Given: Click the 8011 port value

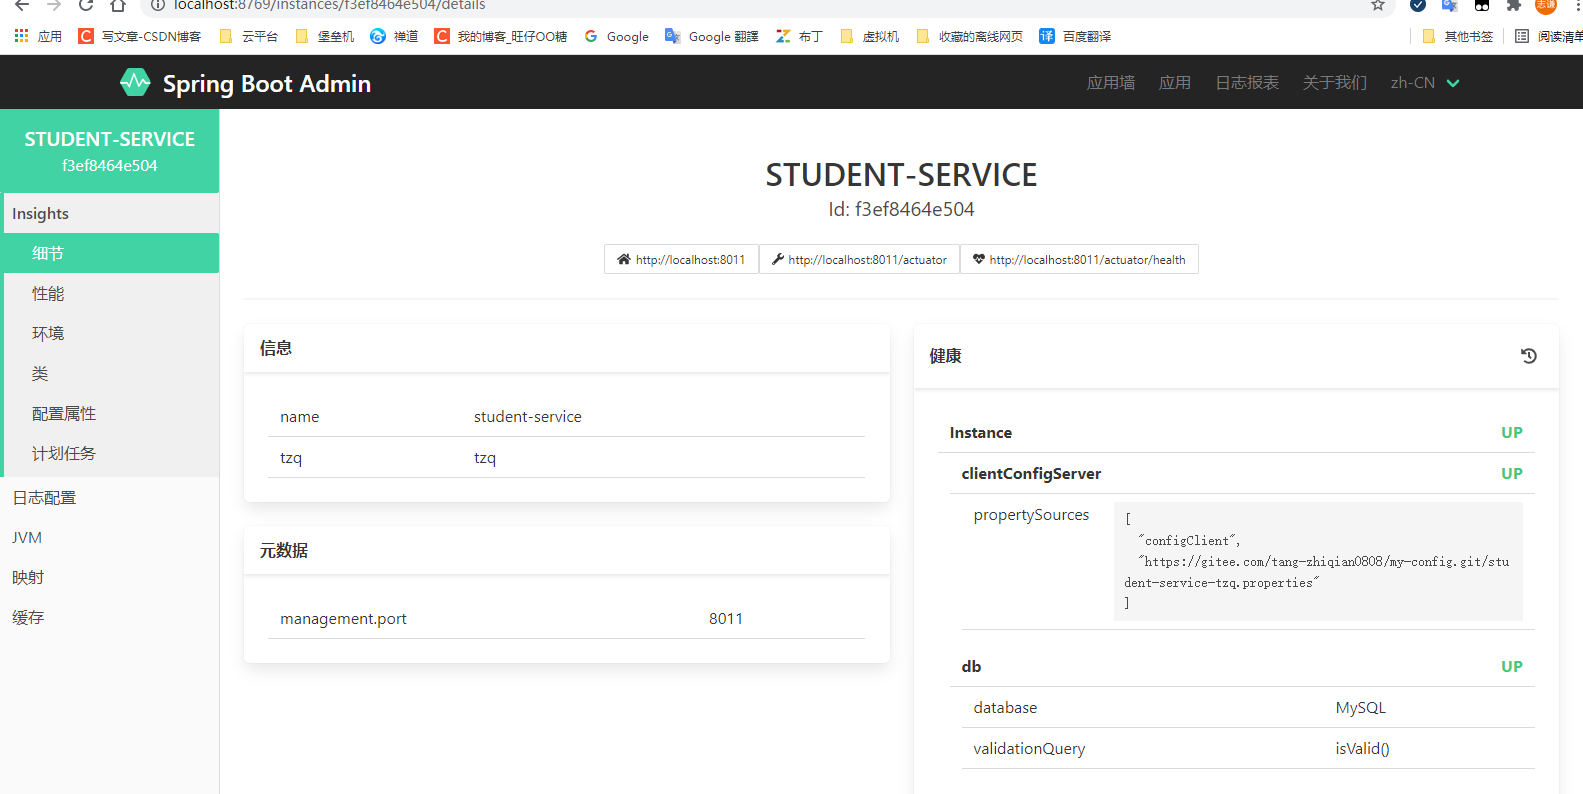Looking at the screenshot, I should click(x=726, y=618).
